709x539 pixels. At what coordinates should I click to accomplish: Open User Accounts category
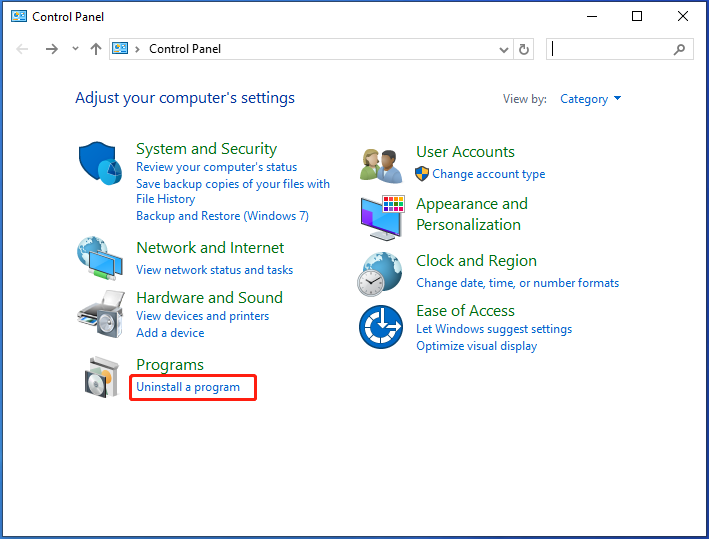click(x=465, y=151)
